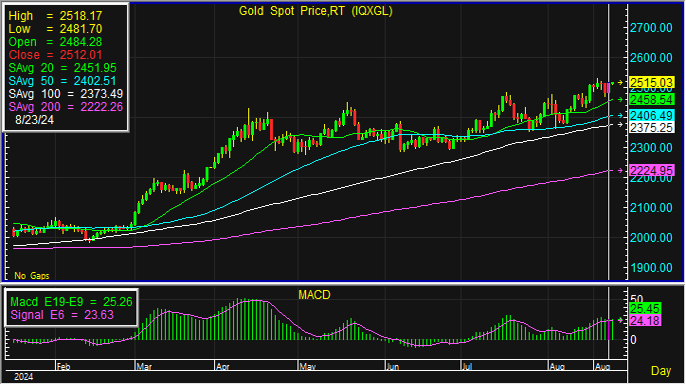Select the SAvg 20 = 2451.95 line
The height and width of the screenshot is (385, 686).
62,68
